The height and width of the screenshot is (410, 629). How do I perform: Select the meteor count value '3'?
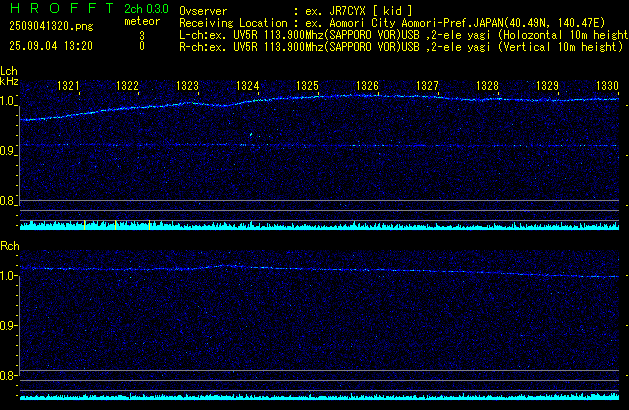tap(142, 35)
